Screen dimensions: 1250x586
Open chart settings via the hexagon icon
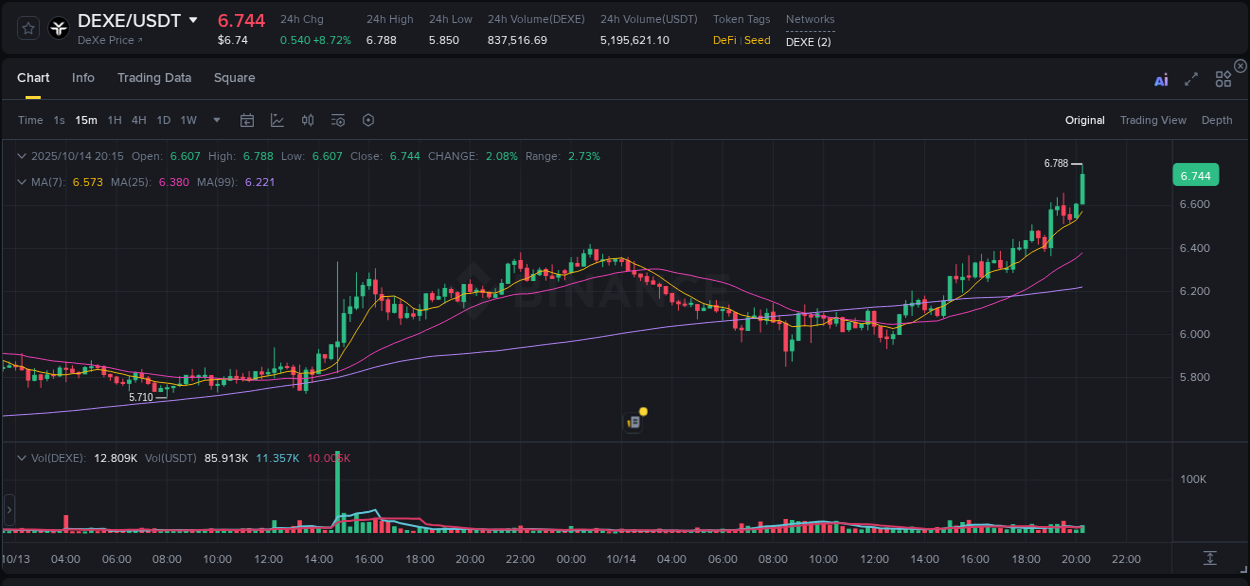click(368, 120)
